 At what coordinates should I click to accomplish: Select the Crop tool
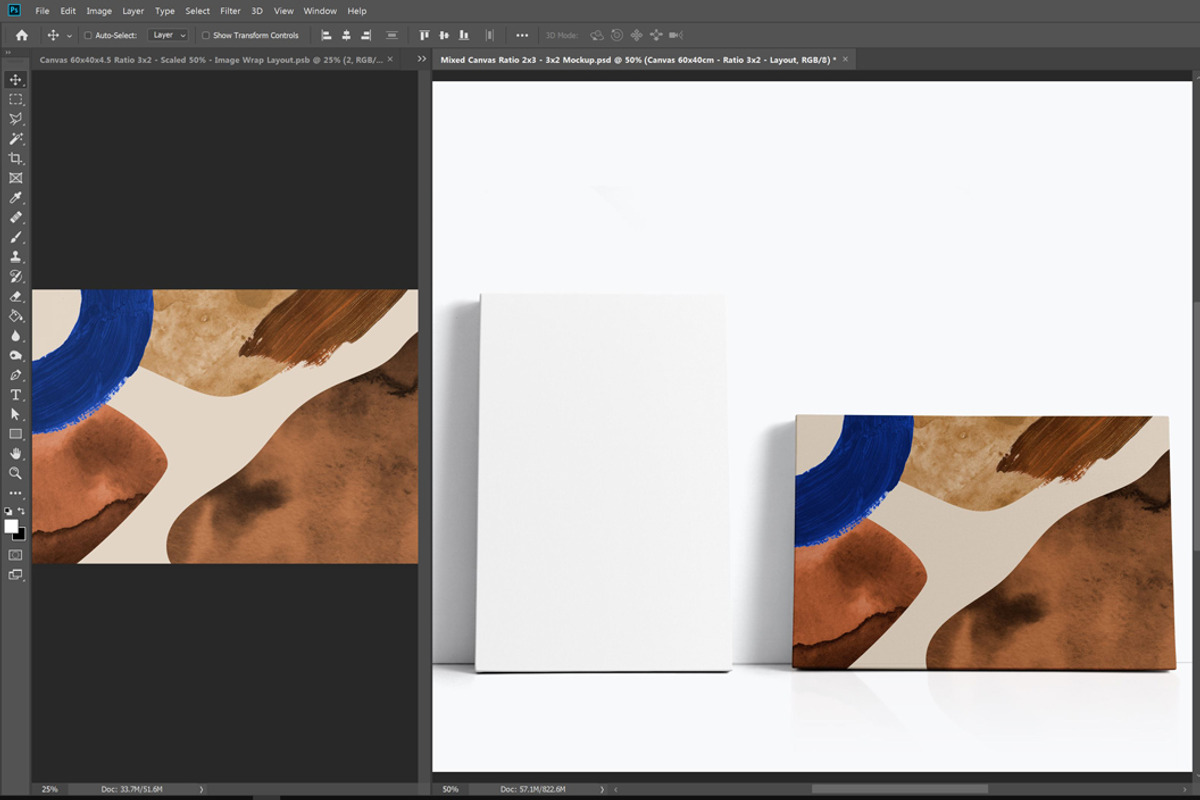click(15, 159)
